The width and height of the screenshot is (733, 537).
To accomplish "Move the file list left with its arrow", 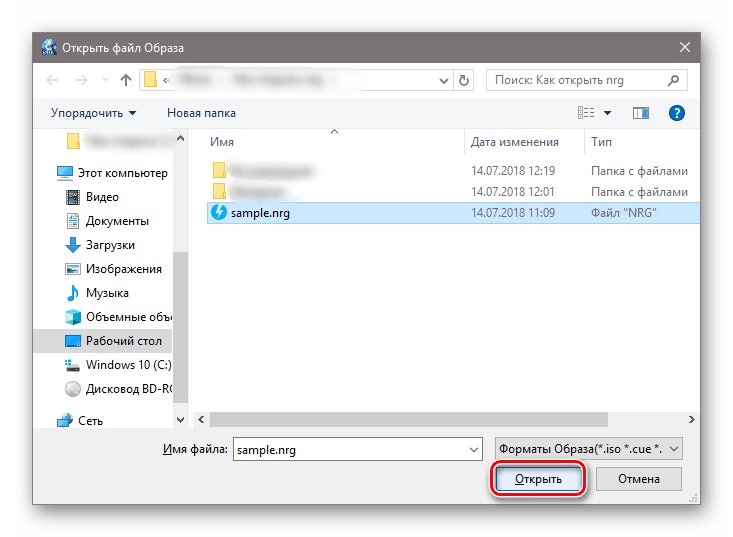I will pyautogui.click(x=201, y=420).
